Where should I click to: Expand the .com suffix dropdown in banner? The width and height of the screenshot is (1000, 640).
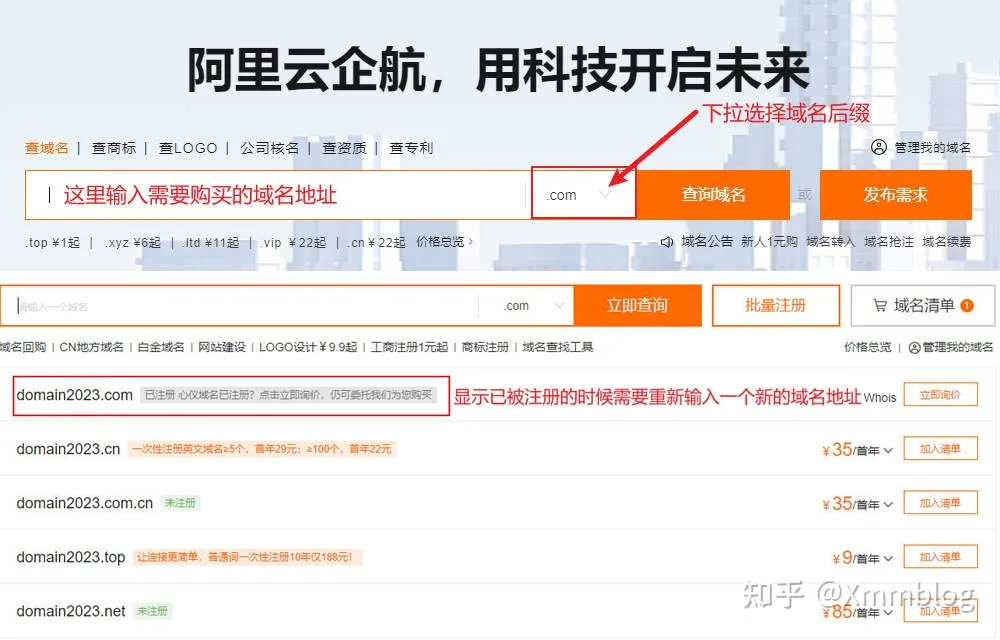(583, 193)
